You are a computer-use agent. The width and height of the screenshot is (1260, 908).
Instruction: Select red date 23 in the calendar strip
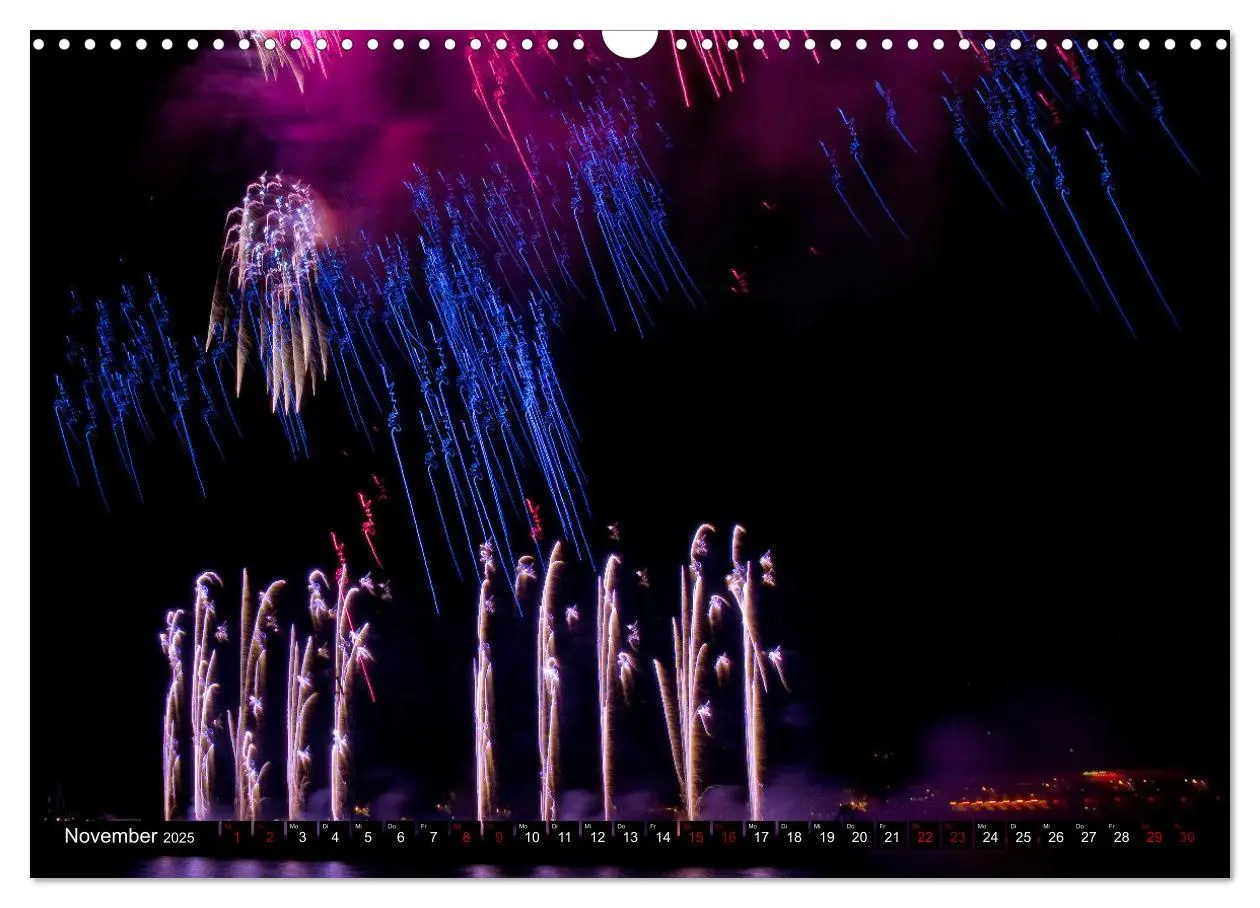pos(958,837)
